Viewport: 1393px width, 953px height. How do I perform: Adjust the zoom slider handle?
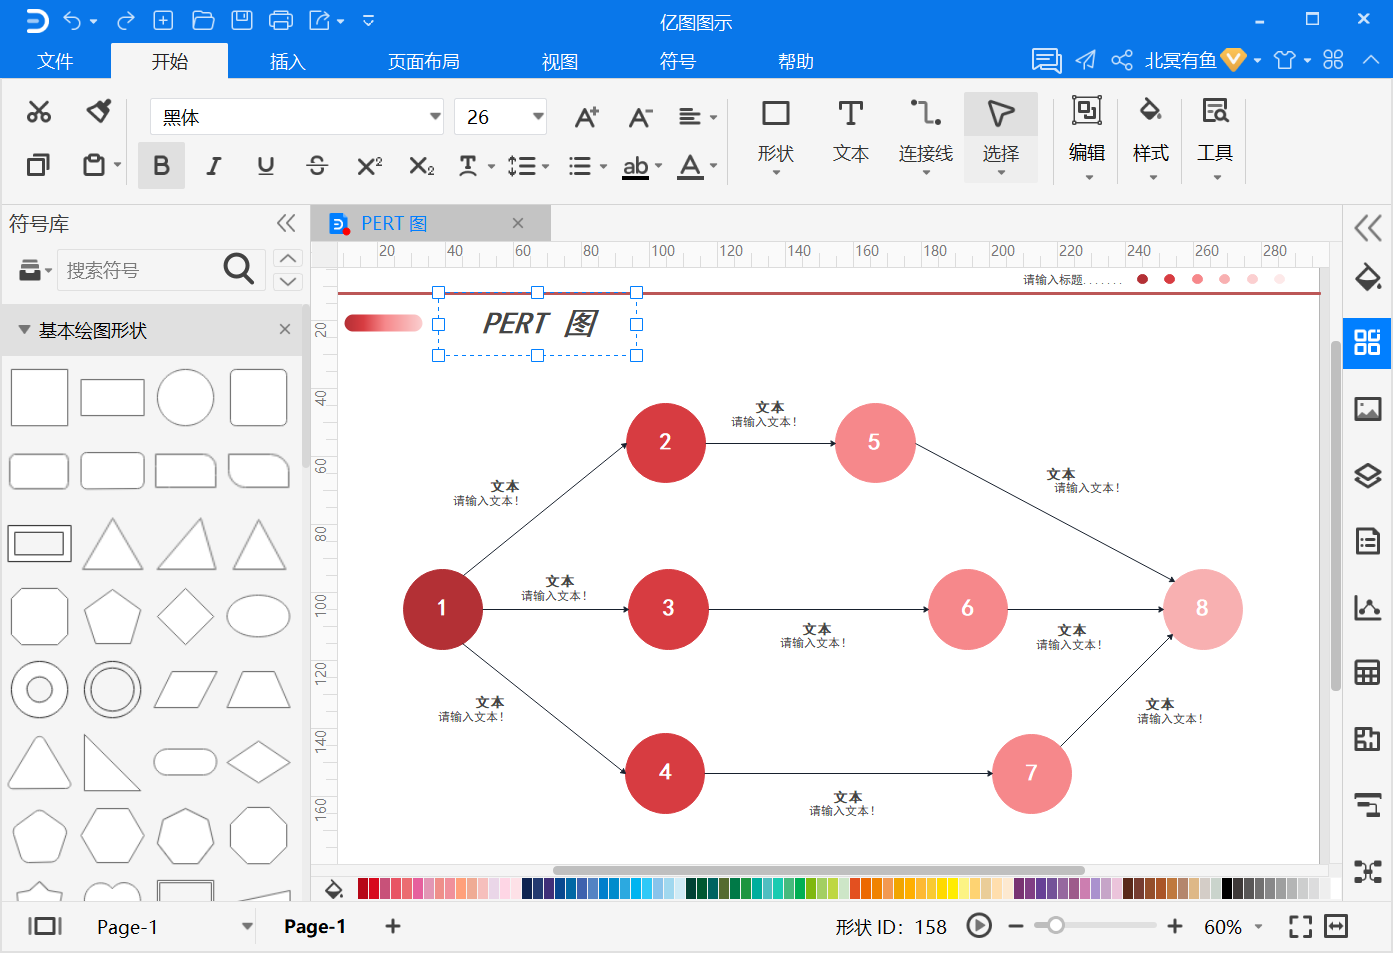(x=1055, y=925)
